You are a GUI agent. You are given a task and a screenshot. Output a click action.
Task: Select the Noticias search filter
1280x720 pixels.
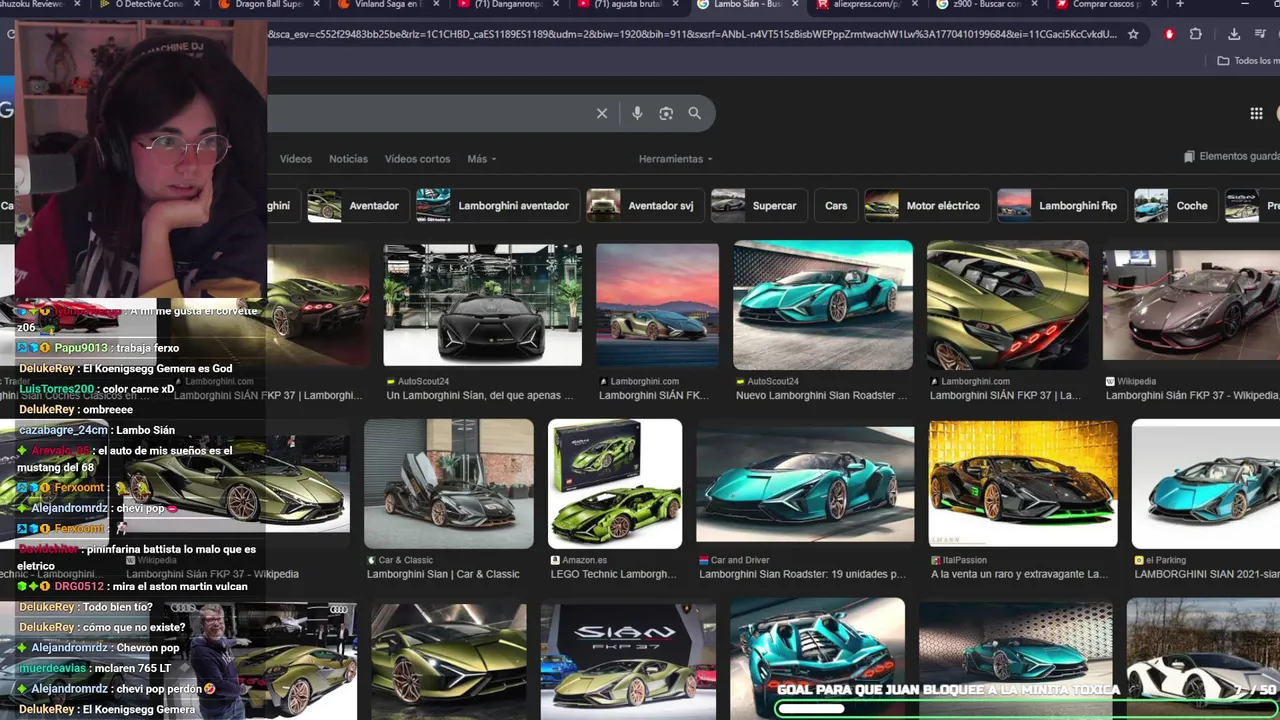(x=348, y=159)
